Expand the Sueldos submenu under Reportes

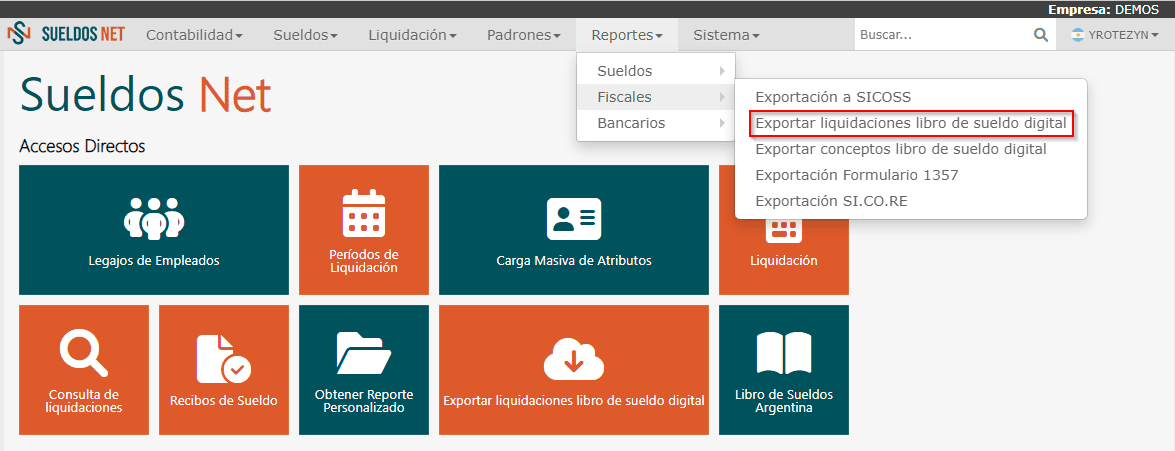(x=656, y=71)
